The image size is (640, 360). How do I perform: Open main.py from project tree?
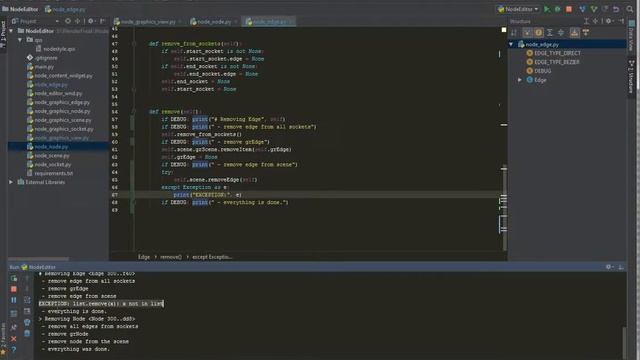[x=44, y=67]
